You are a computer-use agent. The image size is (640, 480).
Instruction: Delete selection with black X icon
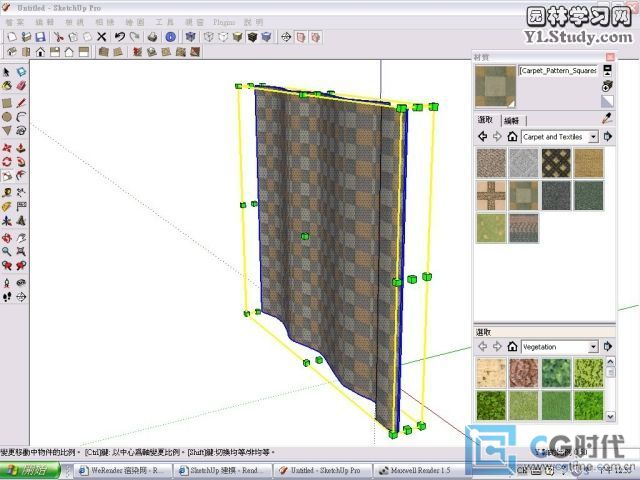[x=102, y=37]
